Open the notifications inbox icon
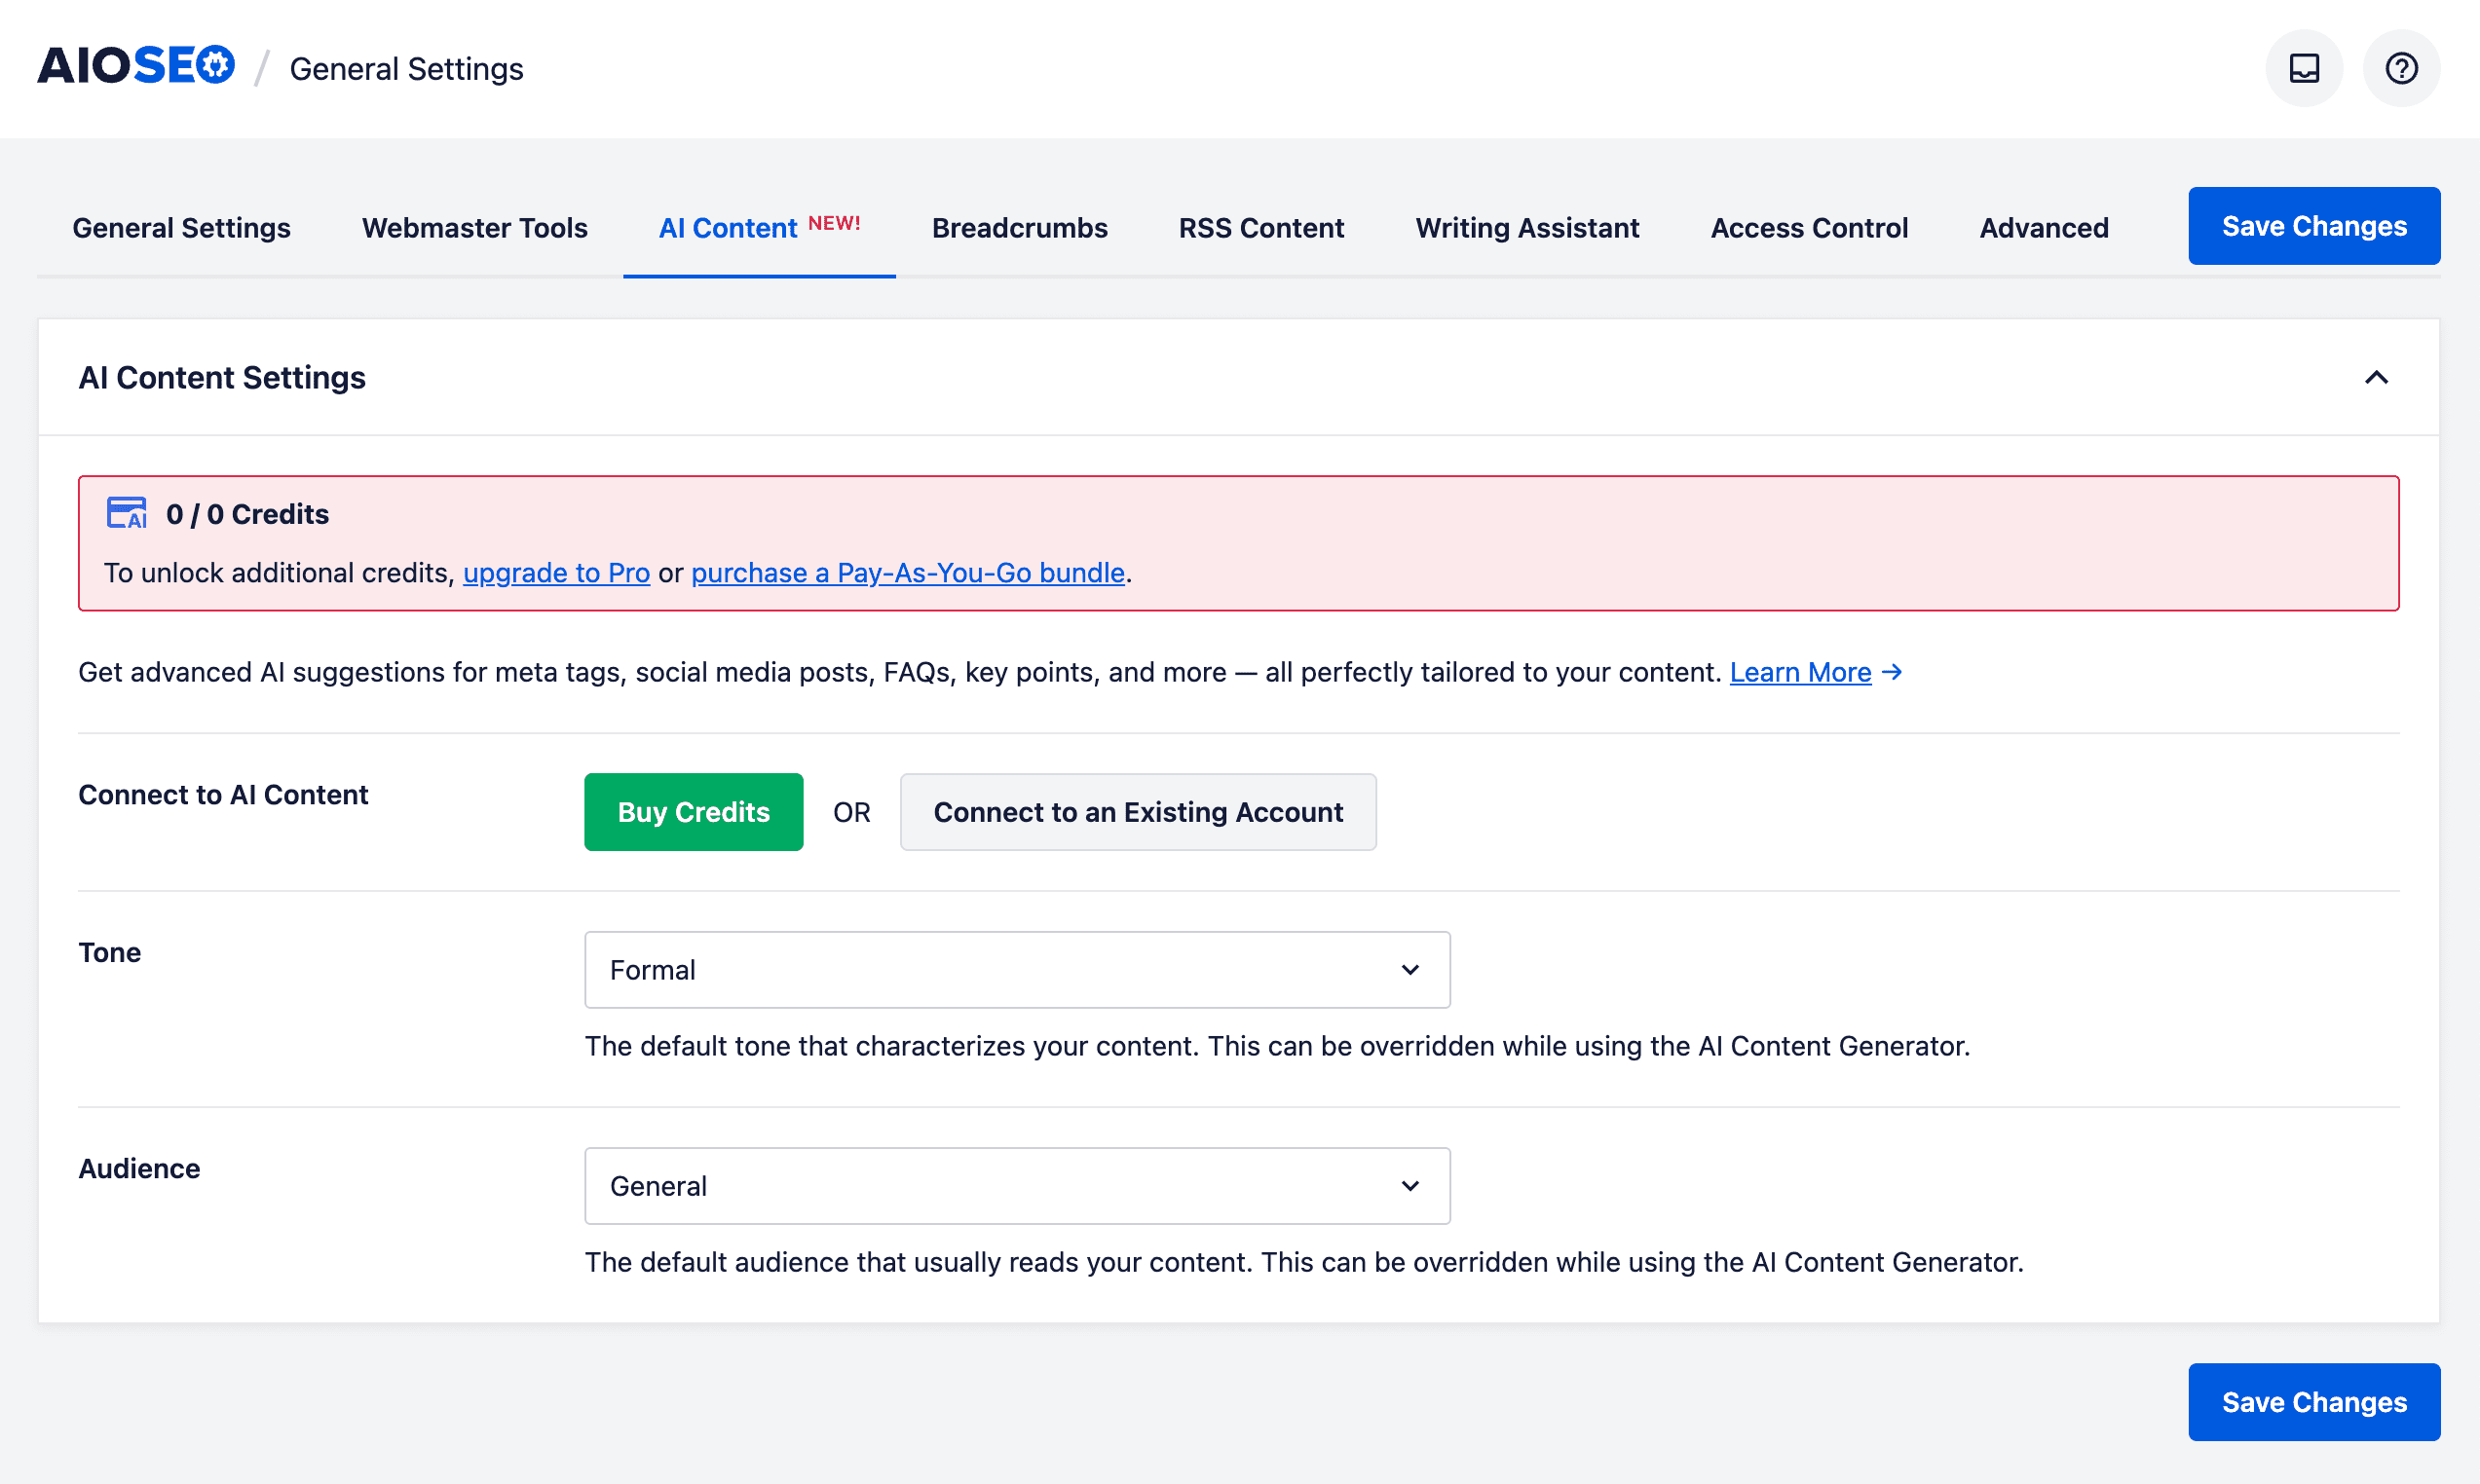Viewport: 2480px width, 1484px height. click(2304, 68)
